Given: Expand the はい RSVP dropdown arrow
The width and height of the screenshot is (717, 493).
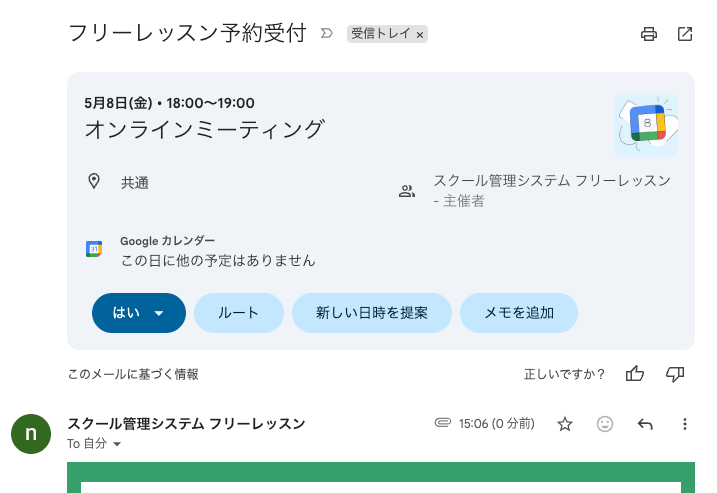Looking at the screenshot, I should click(159, 313).
